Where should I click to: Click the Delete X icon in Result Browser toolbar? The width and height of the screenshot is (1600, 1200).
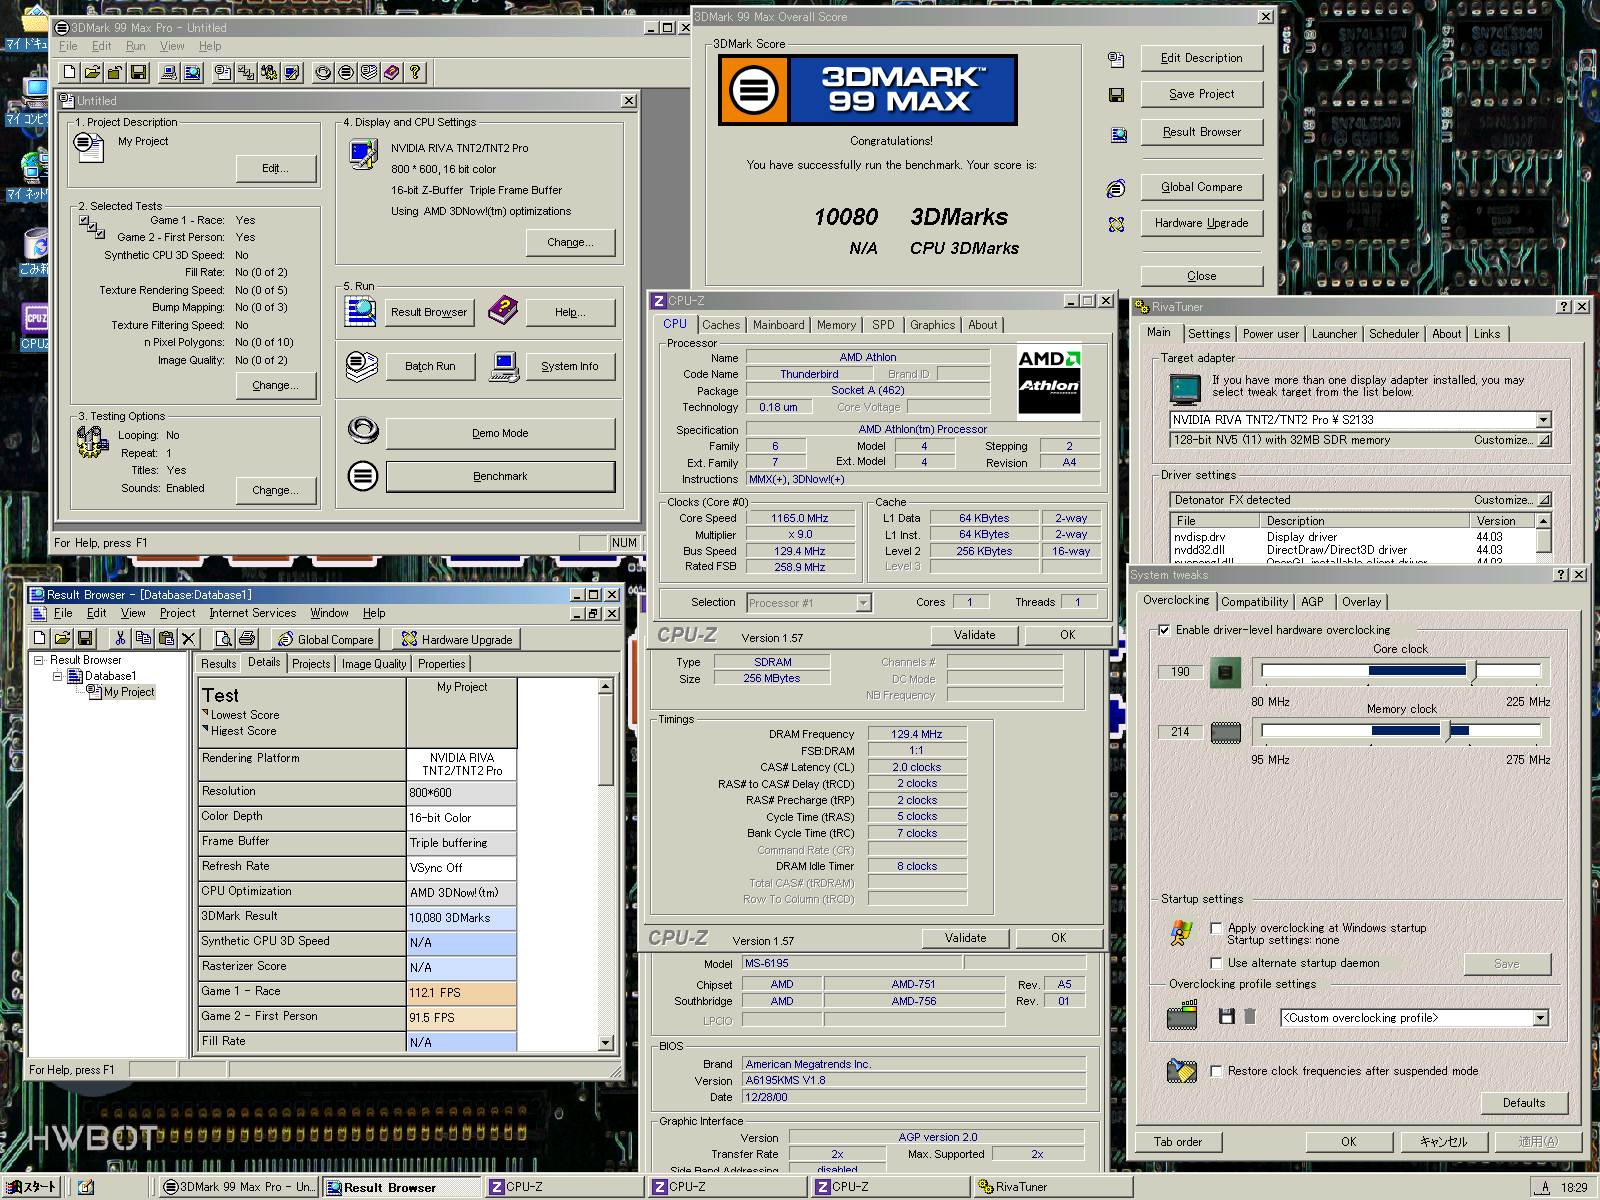point(189,638)
